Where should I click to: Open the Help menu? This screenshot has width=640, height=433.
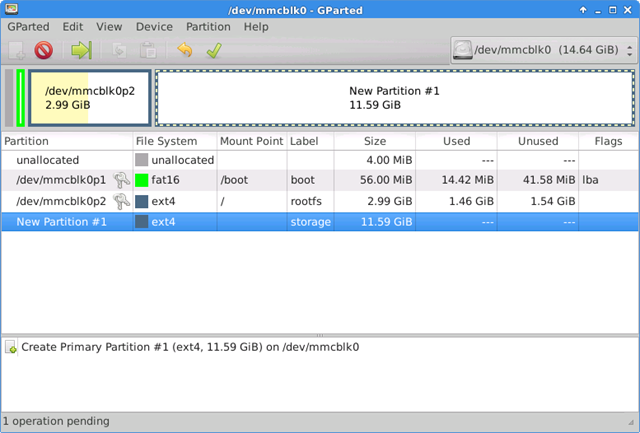[256, 27]
